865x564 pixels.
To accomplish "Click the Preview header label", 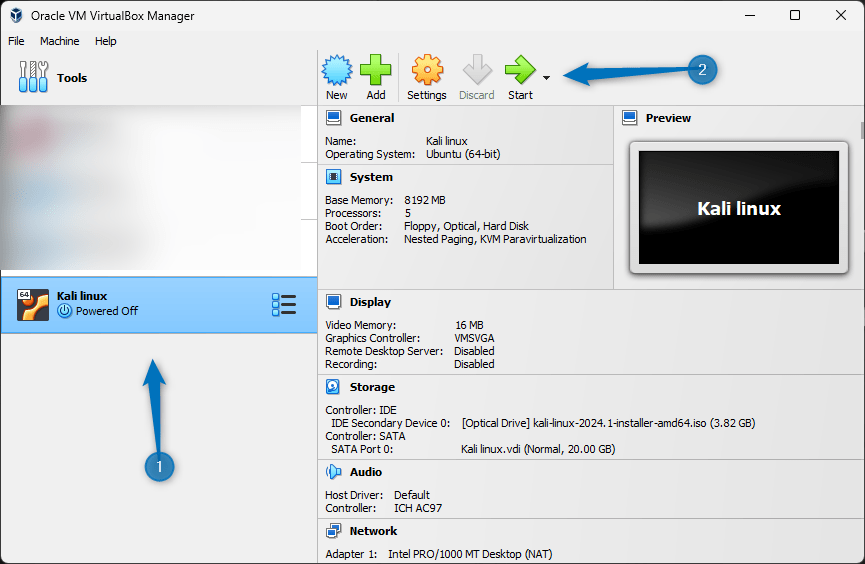I will pyautogui.click(x=668, y=118).
